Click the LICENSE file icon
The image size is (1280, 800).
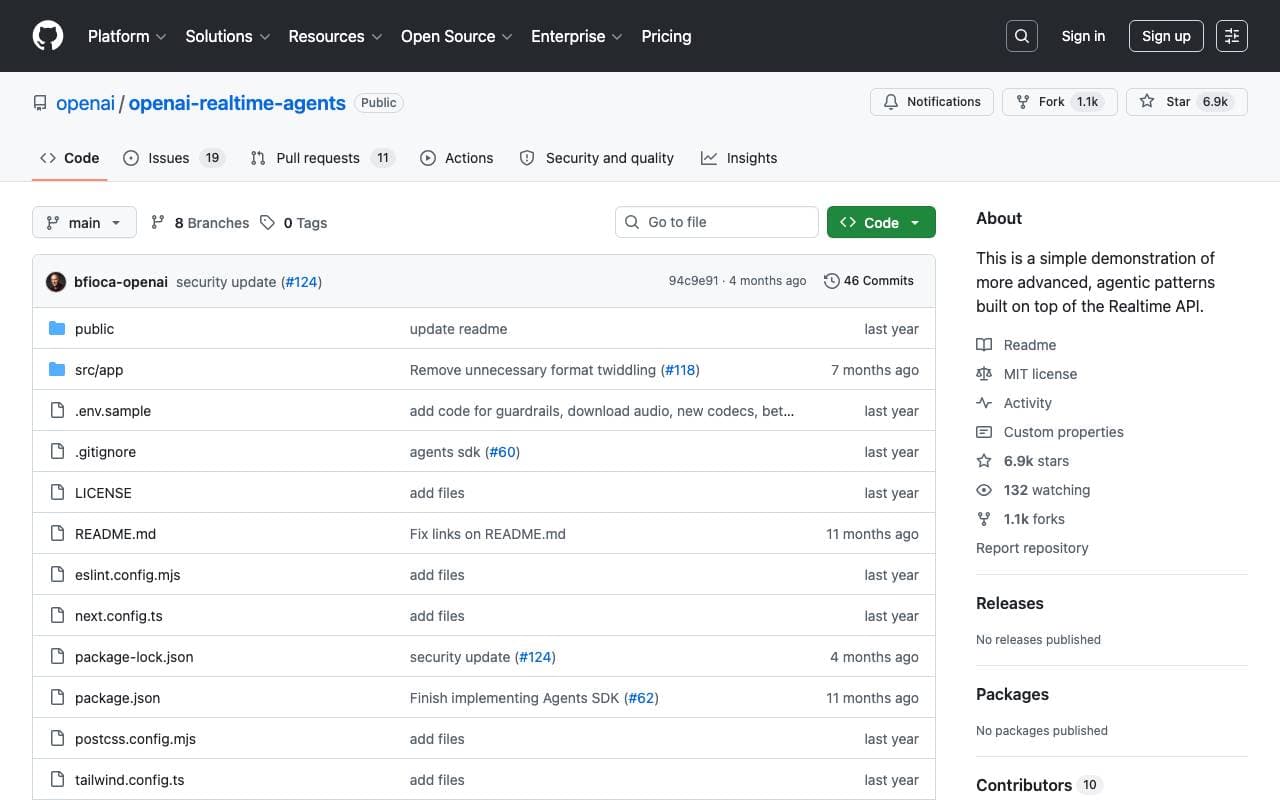click(x=57, y=493)
